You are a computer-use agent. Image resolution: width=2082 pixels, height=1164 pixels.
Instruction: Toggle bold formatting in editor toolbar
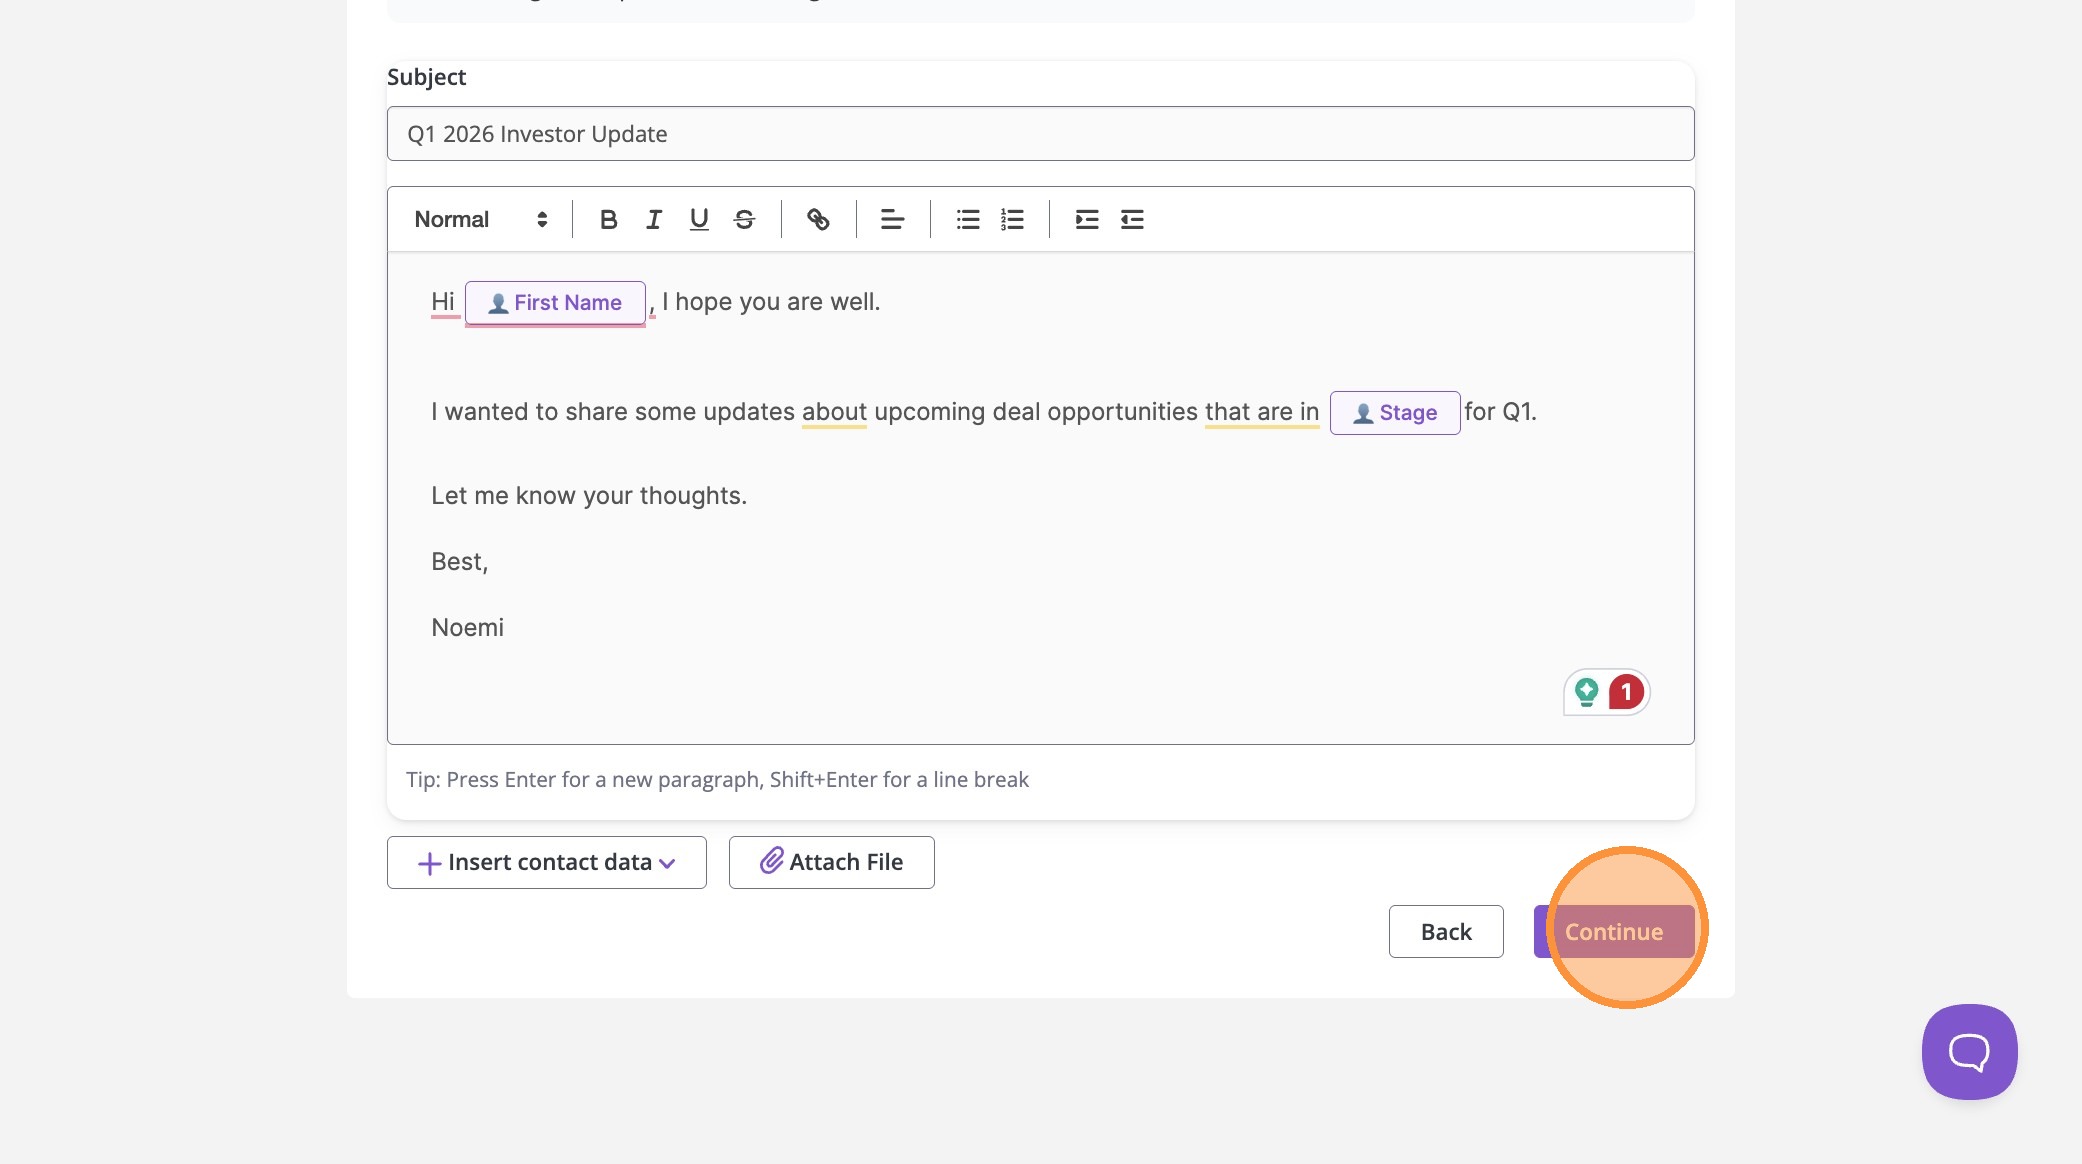coord(608,219)
